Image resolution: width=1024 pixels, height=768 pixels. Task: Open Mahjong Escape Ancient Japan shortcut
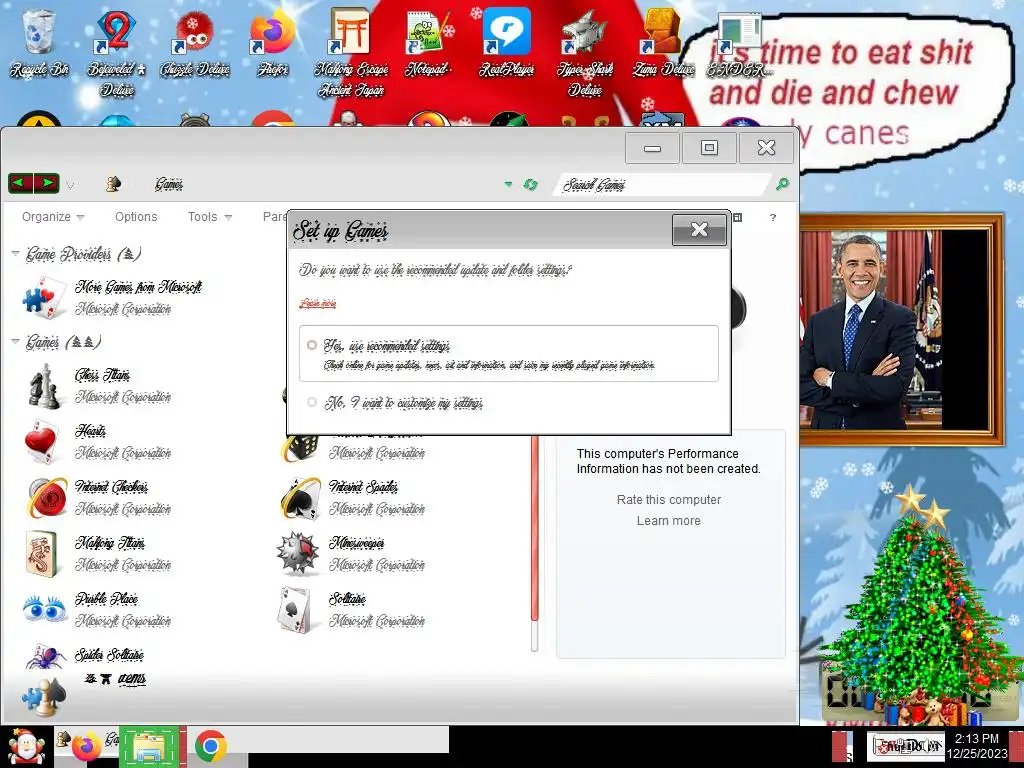tap(351, 52)
